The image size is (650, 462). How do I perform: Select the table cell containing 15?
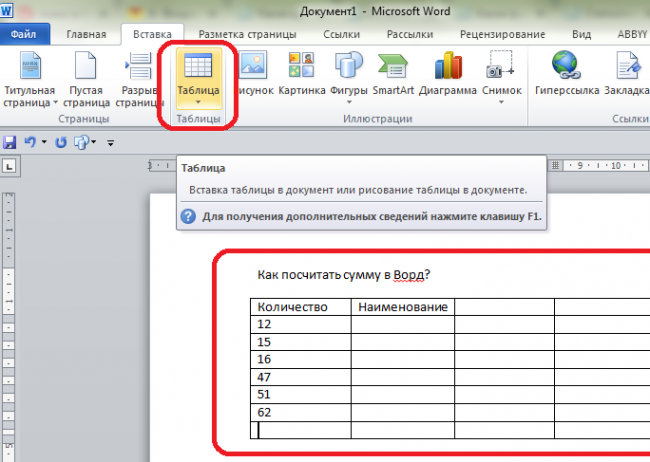(x=301, y=342)
